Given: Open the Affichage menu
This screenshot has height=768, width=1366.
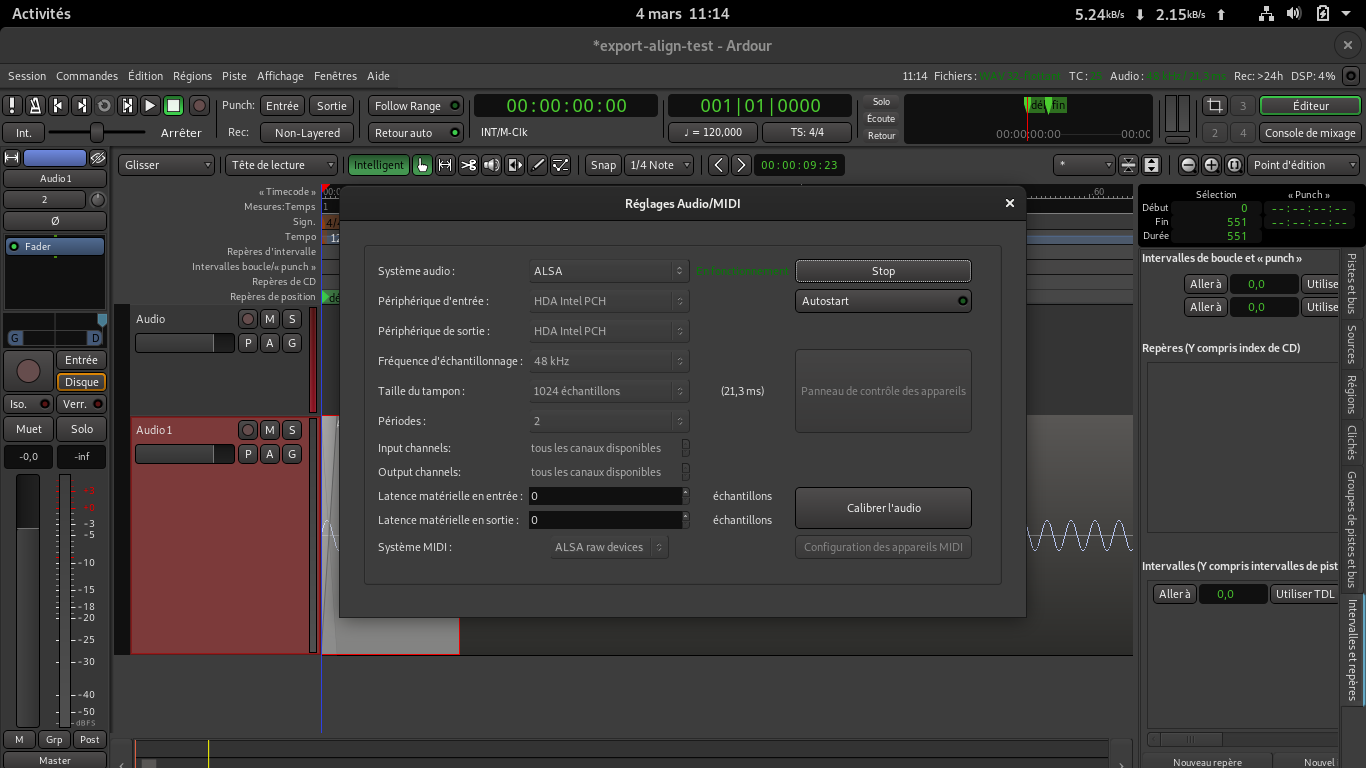Looking at the screenshot, I should click(x=280, y=76).
